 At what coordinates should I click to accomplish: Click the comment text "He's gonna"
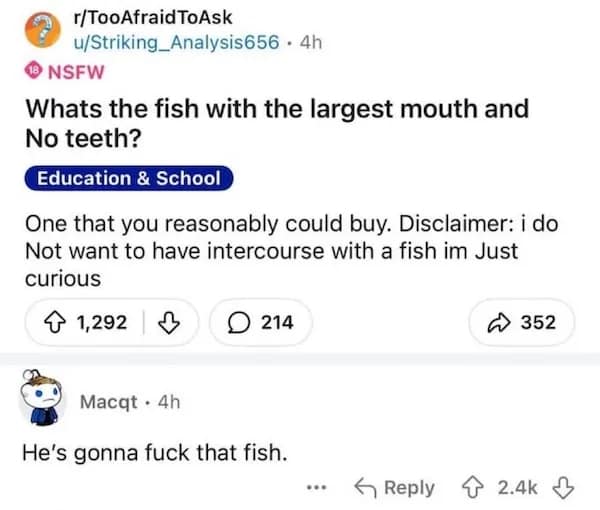(155, 450)
